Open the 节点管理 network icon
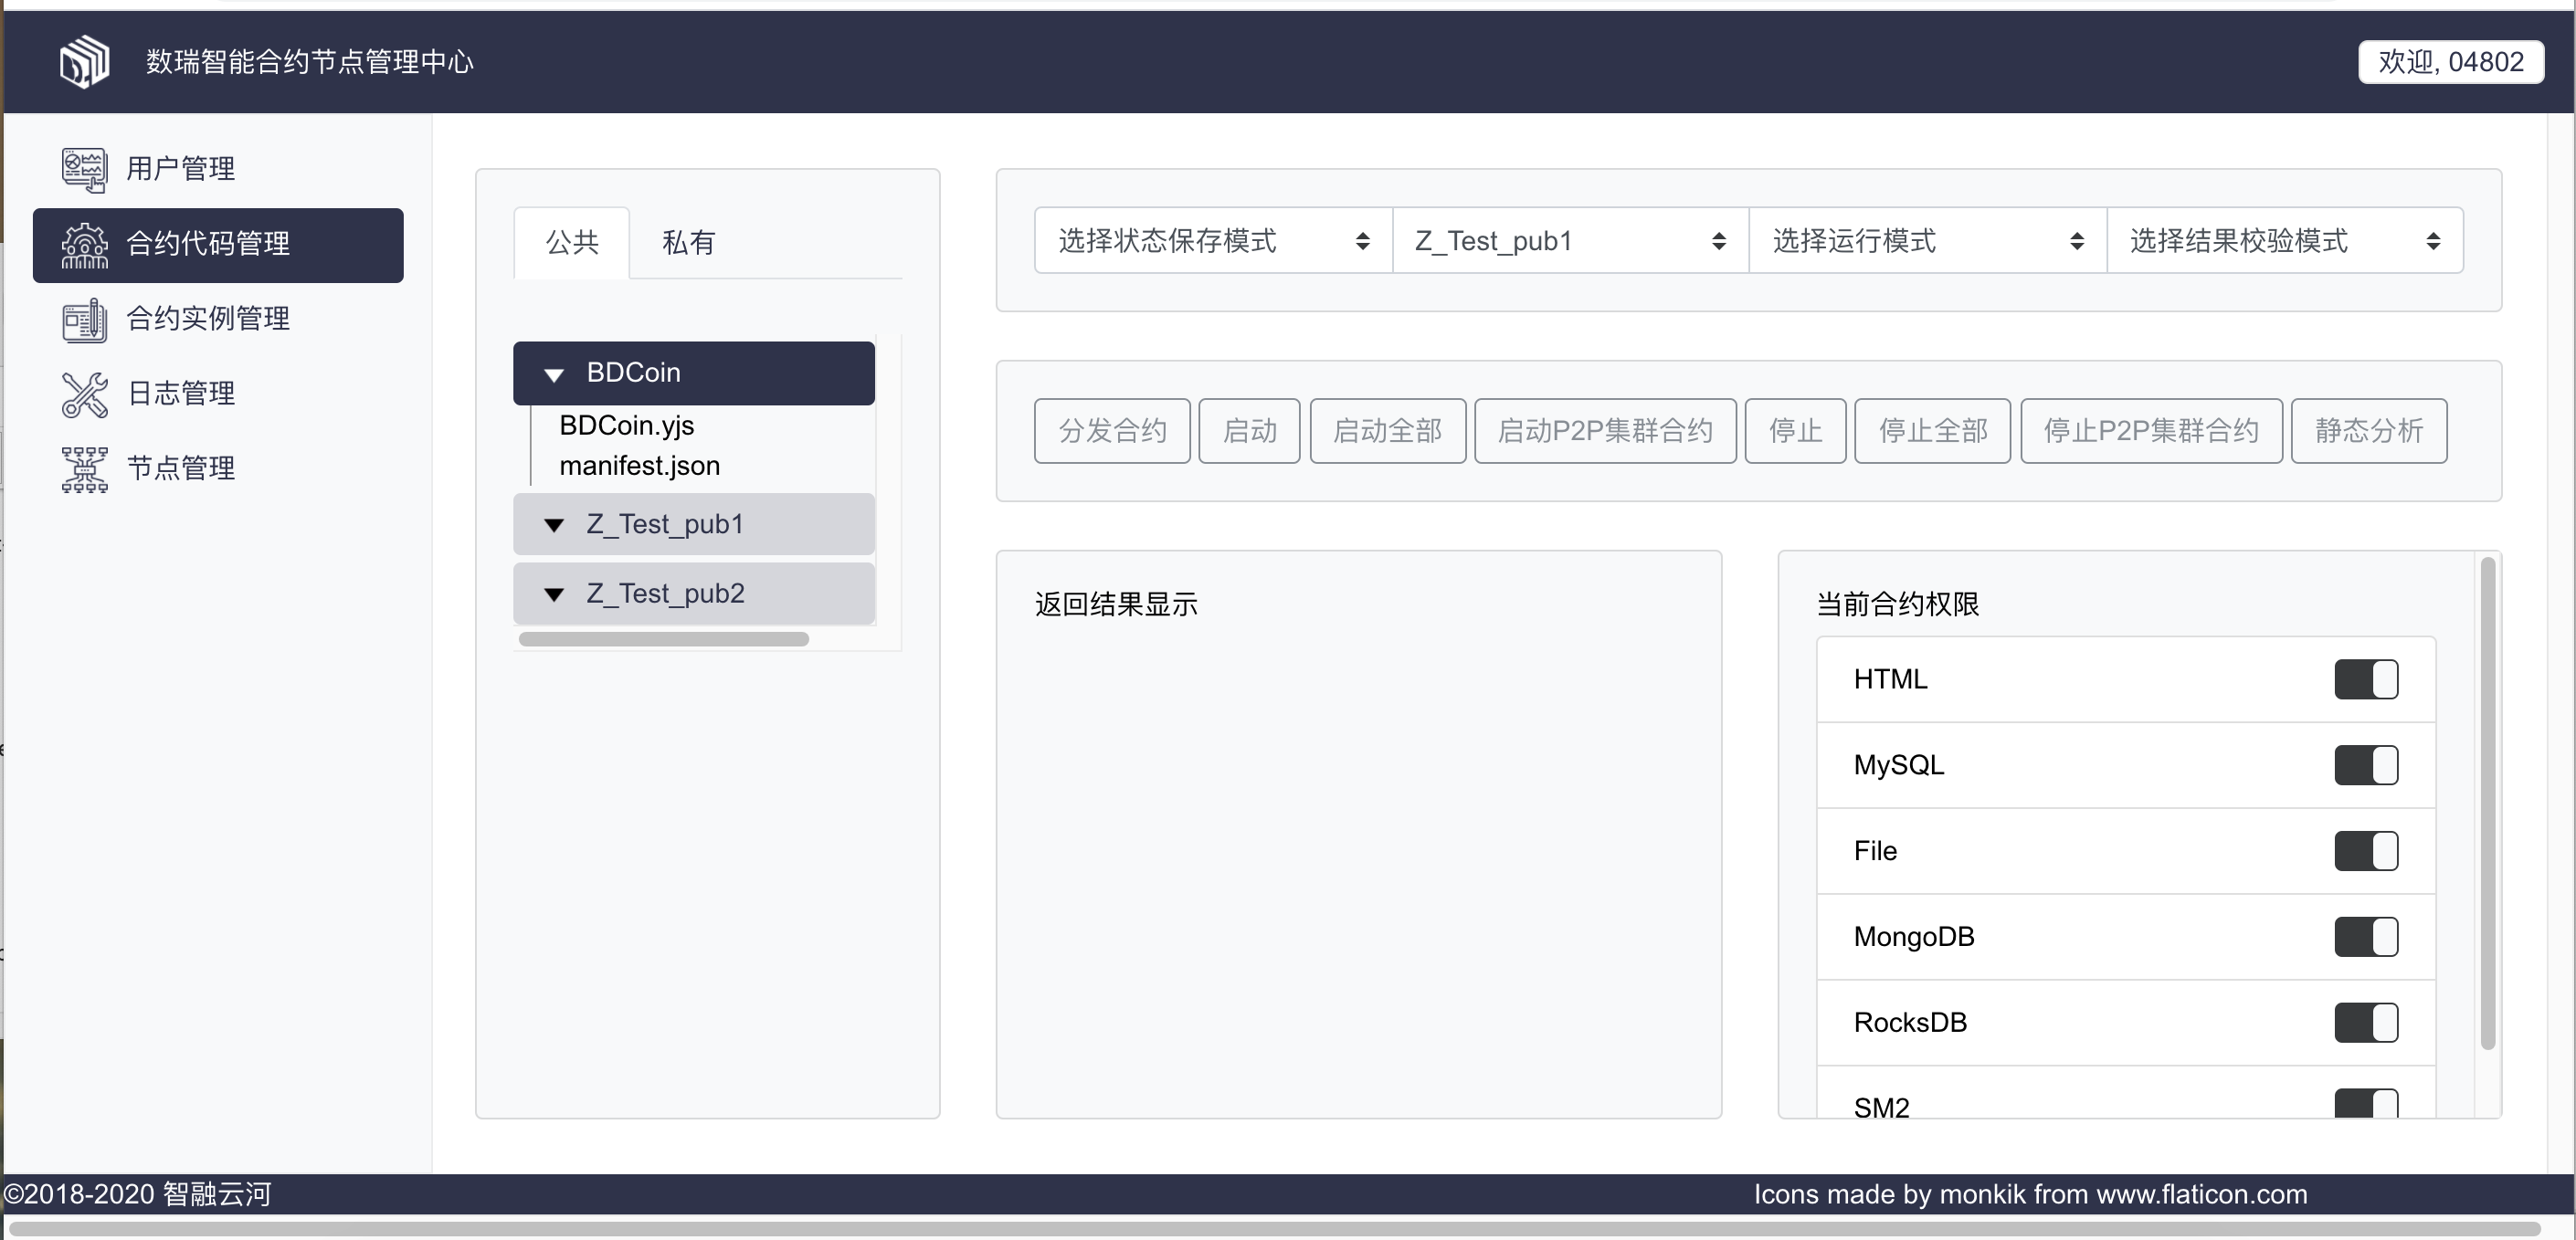2576x1240 pixels. click(84, 469)
